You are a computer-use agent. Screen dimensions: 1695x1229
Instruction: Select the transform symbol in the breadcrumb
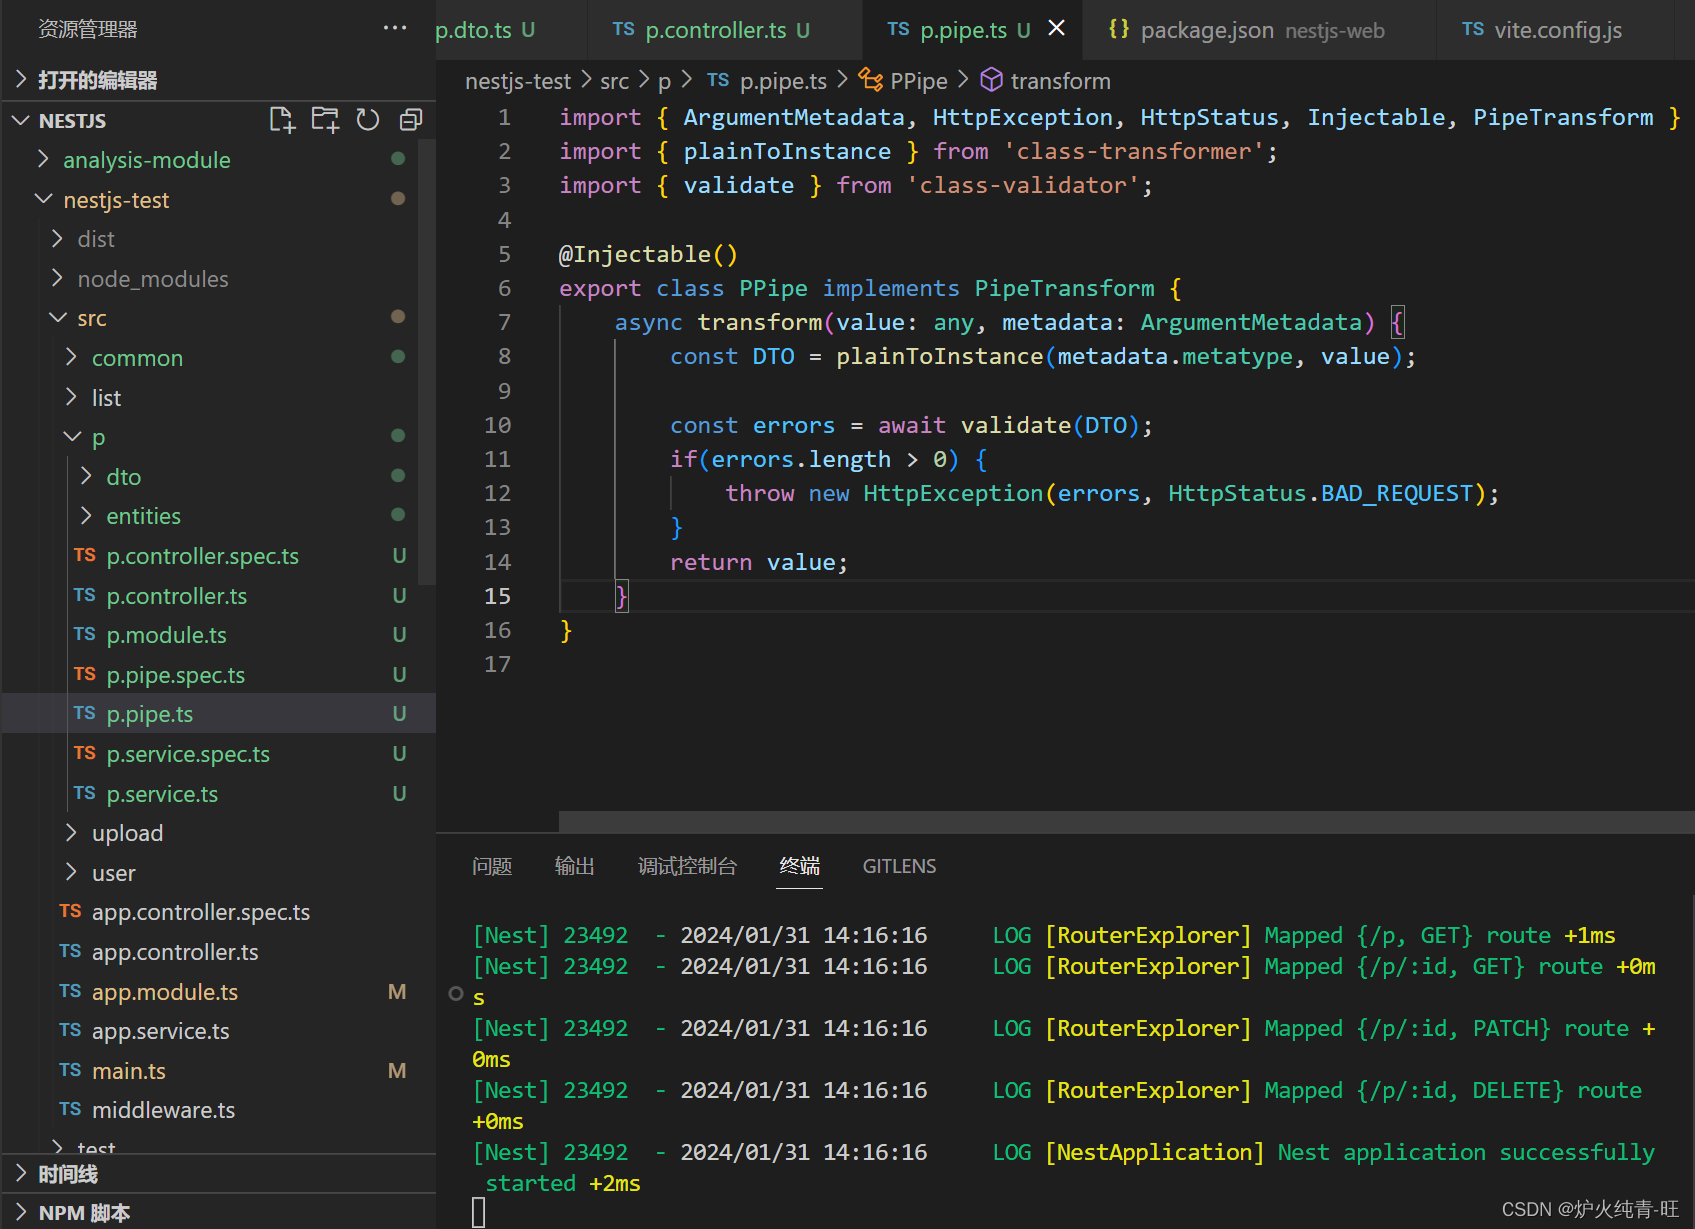pos(1060,80)
